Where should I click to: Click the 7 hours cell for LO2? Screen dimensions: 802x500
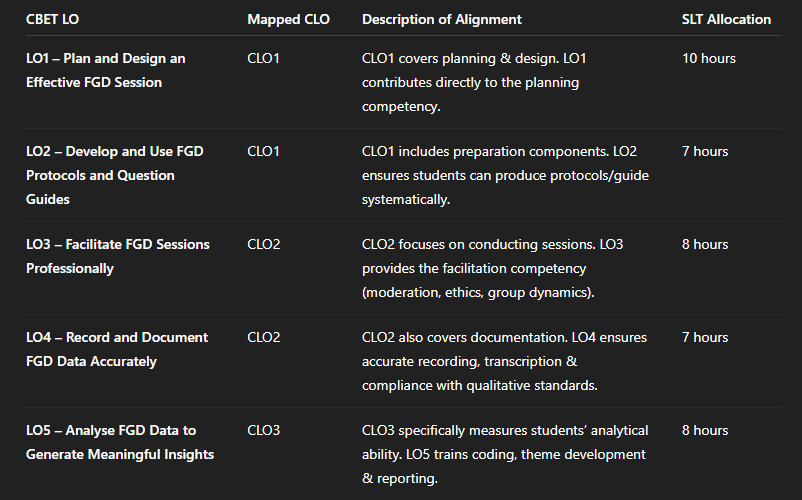[x=705, y=151]
